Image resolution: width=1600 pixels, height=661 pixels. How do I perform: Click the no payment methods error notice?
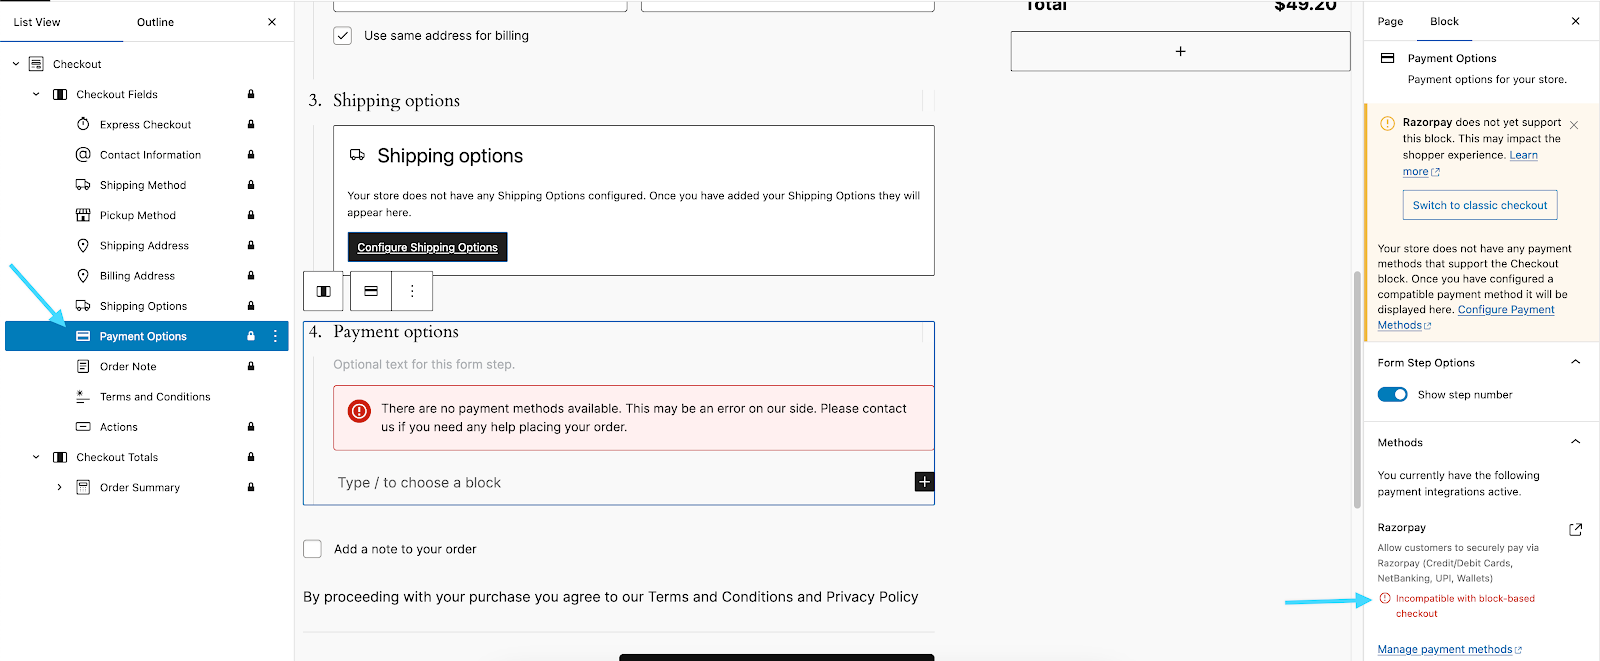point(633,418)
